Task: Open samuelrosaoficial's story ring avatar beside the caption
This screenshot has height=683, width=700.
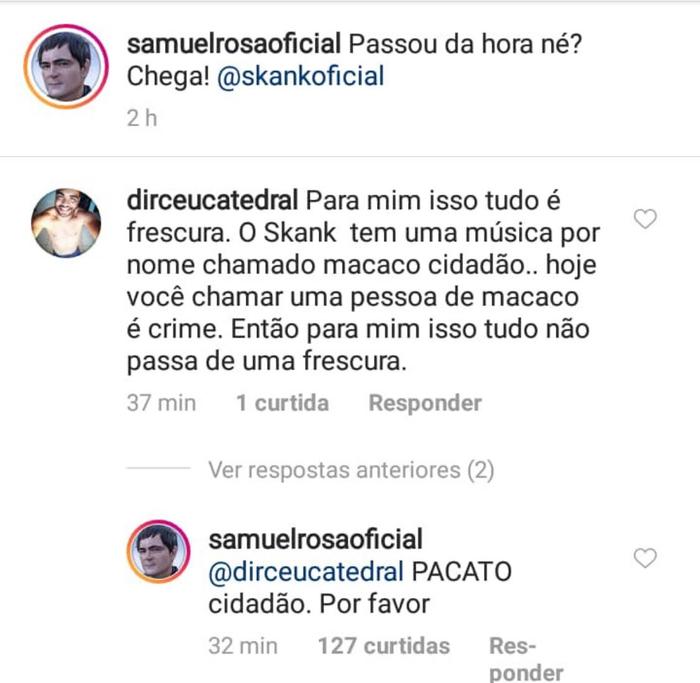Action: tap(66, 67)
